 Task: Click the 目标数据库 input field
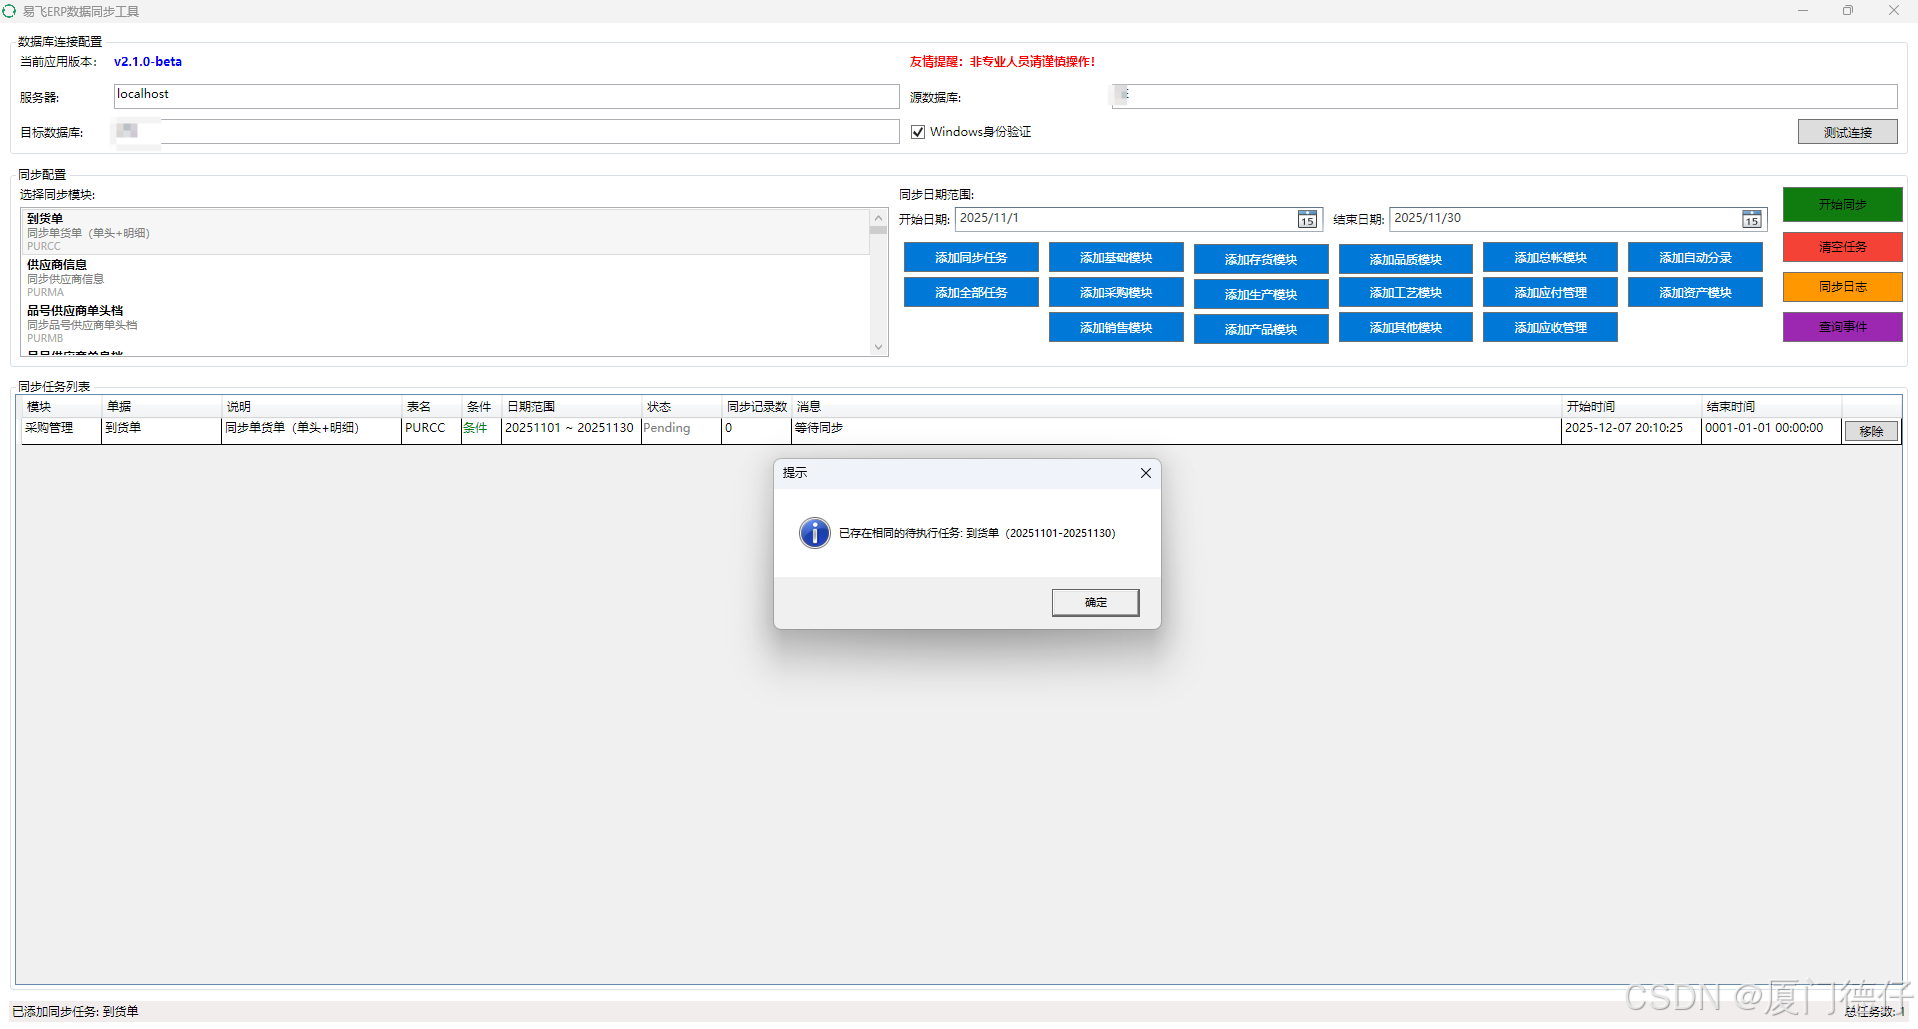(506, 131)
